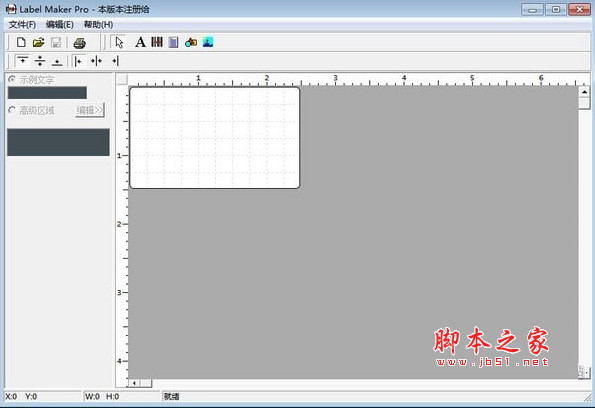Align objects to vertical middle
The image size is (595, 408).
pyautogui.click(x=39, y=60)
